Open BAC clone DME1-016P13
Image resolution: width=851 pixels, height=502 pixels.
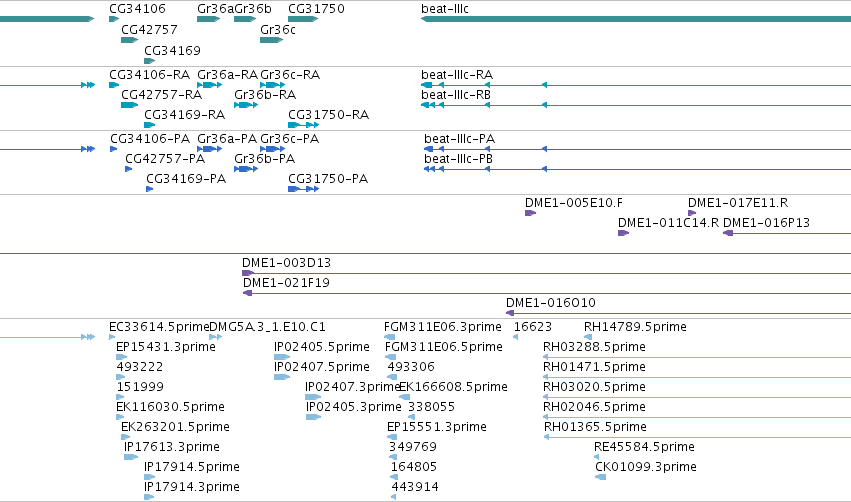tap(766, 223)
